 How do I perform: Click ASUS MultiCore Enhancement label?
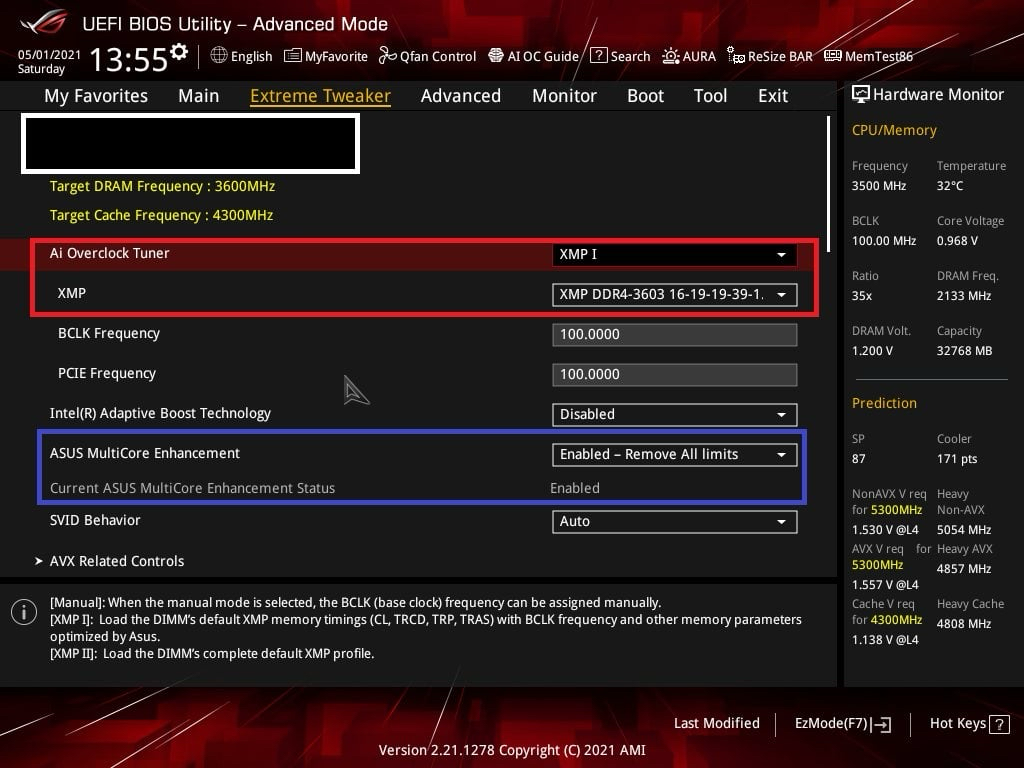[x=145, y=453]
